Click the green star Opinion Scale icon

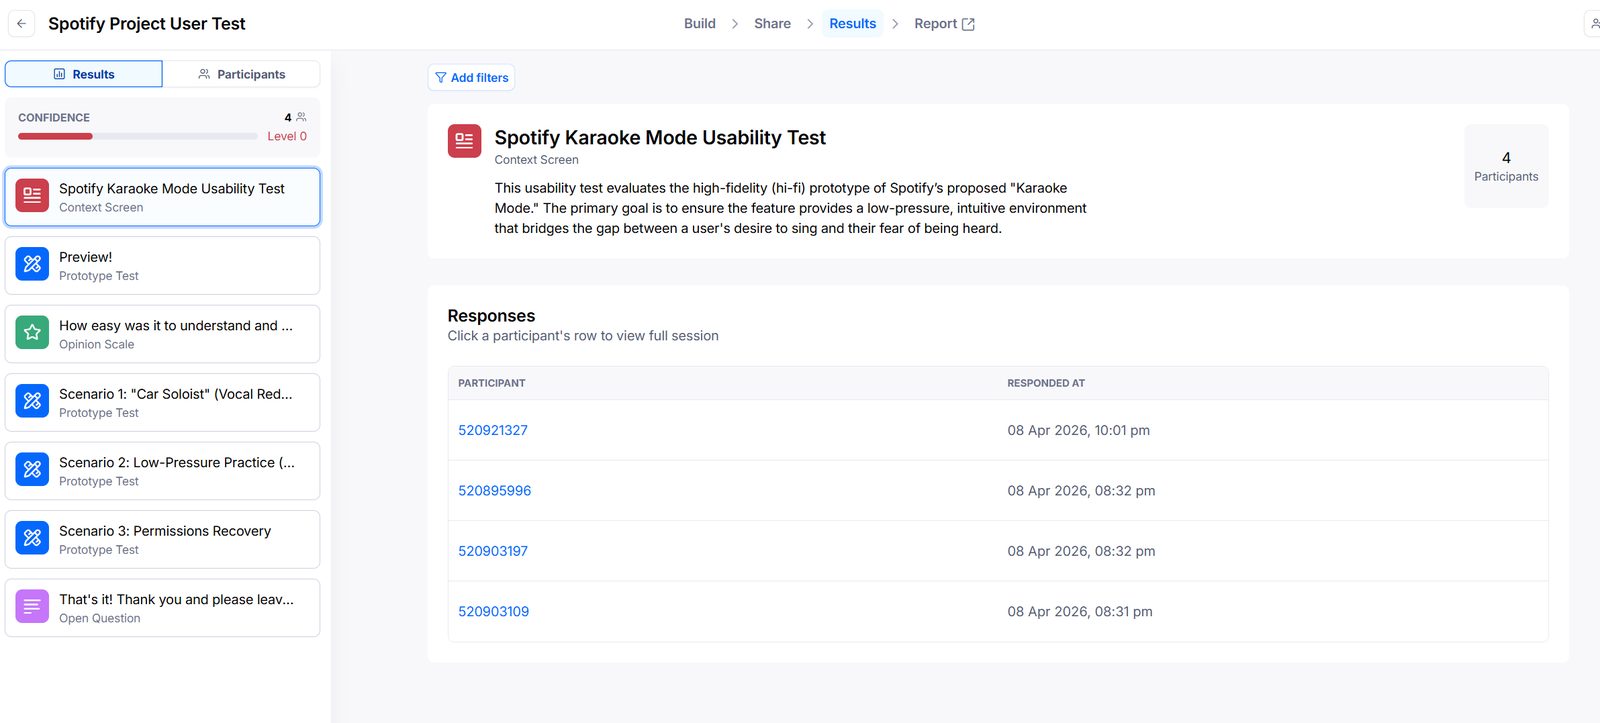(32, 332)
